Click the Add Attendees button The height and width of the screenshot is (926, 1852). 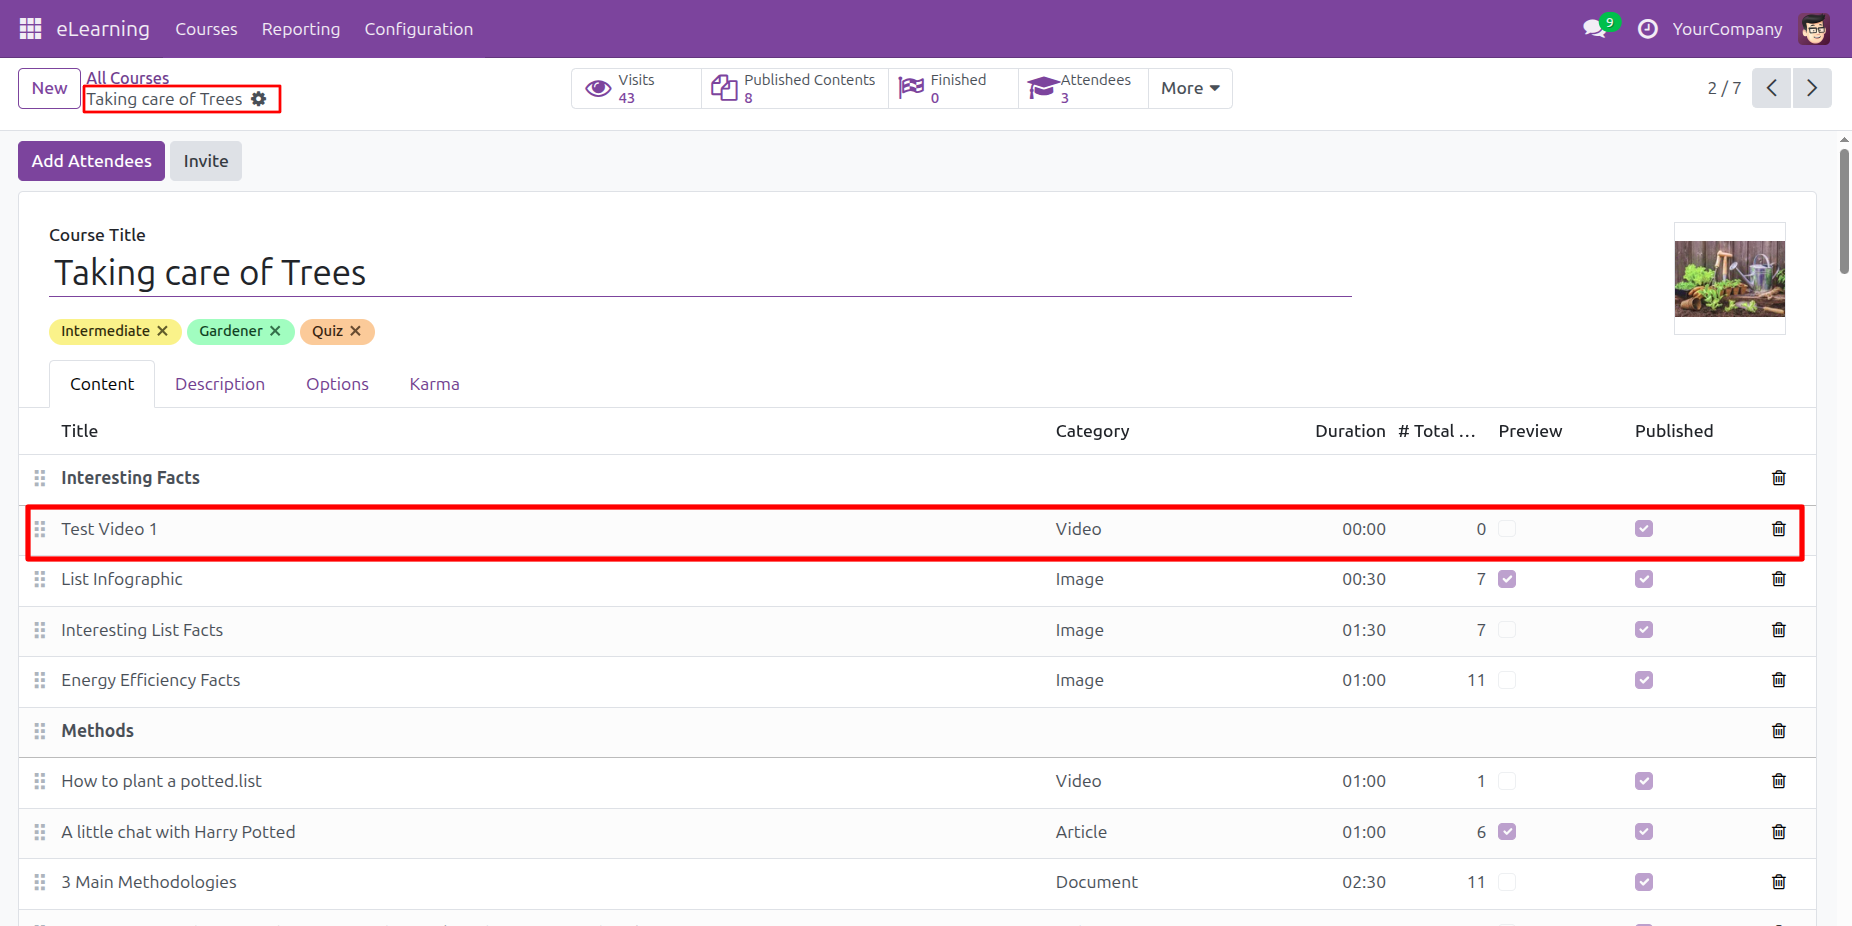pyautogui.click(x=91, y=161)
